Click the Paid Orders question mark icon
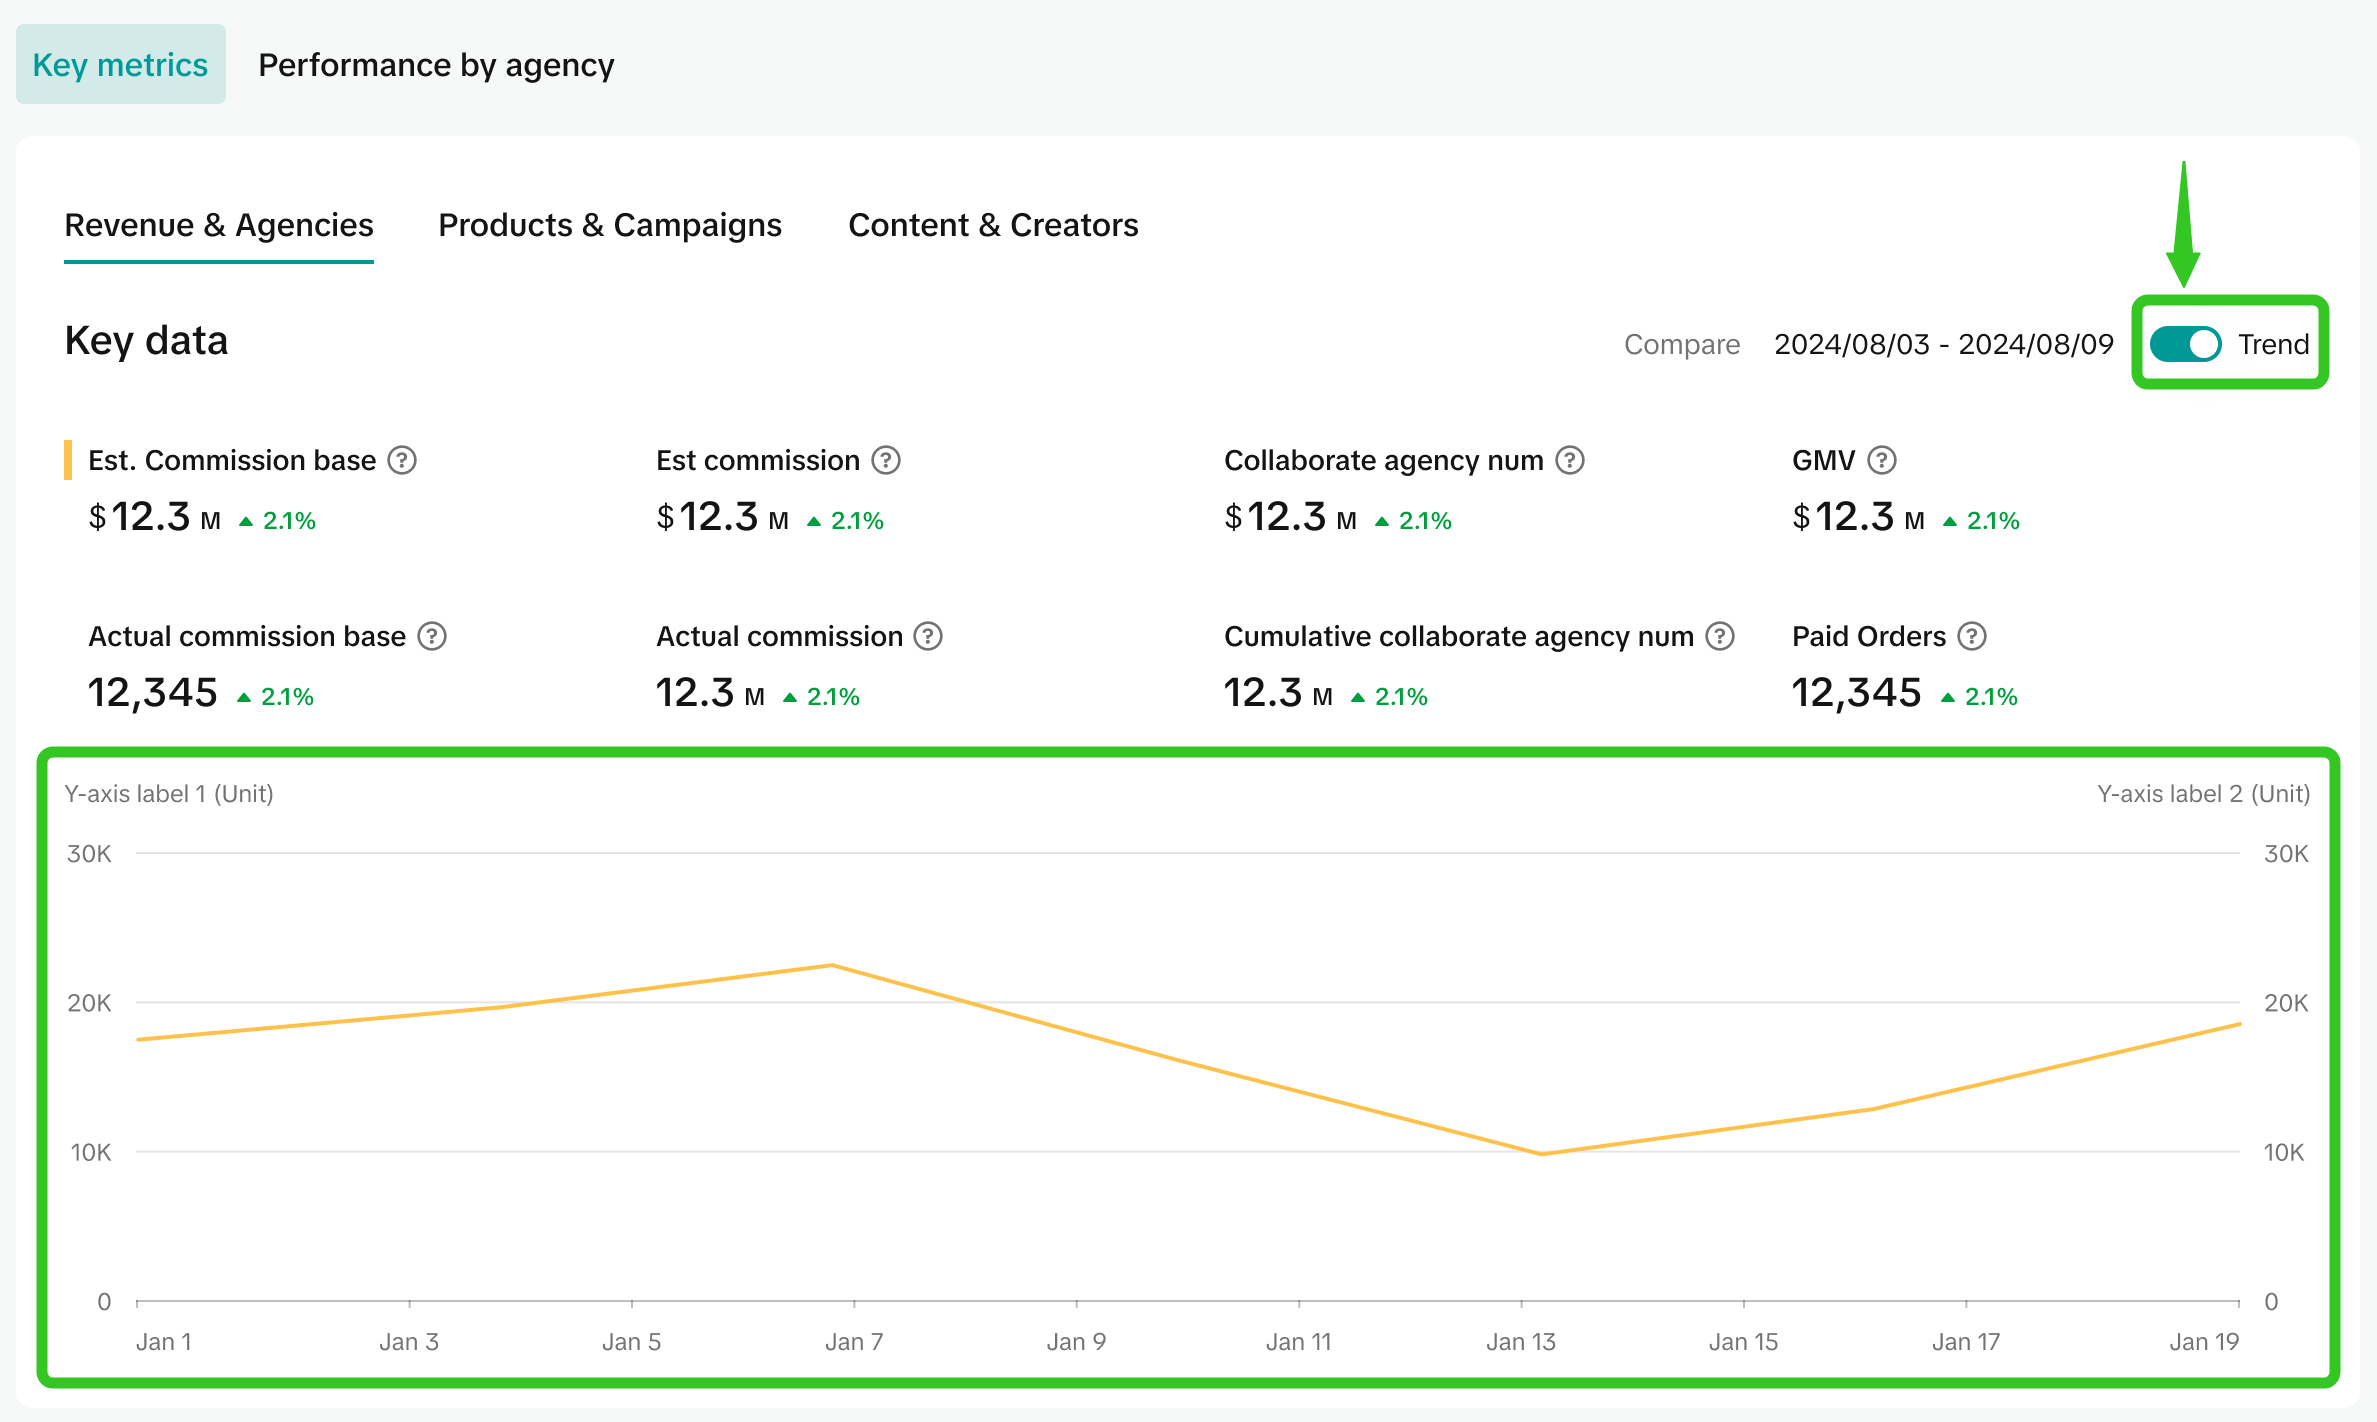2377x1422 pixels. click(x=1972, y=636)
